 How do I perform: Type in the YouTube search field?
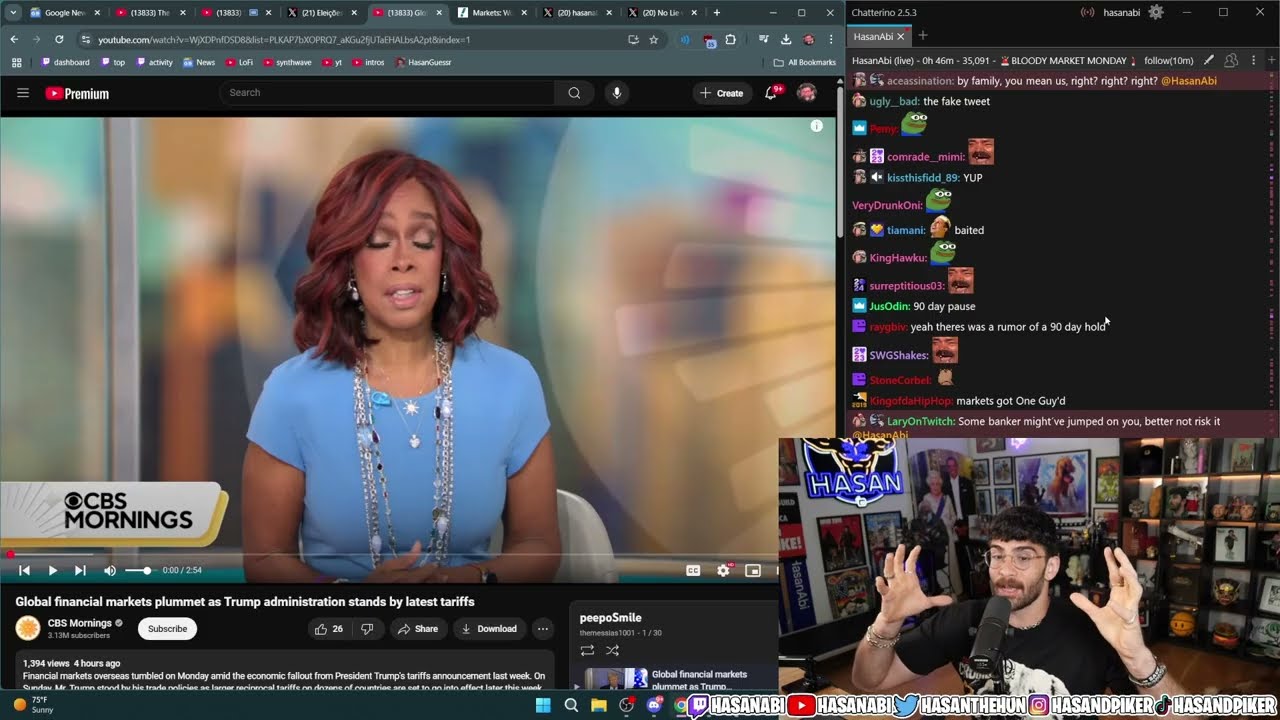(x=388, y=93)
